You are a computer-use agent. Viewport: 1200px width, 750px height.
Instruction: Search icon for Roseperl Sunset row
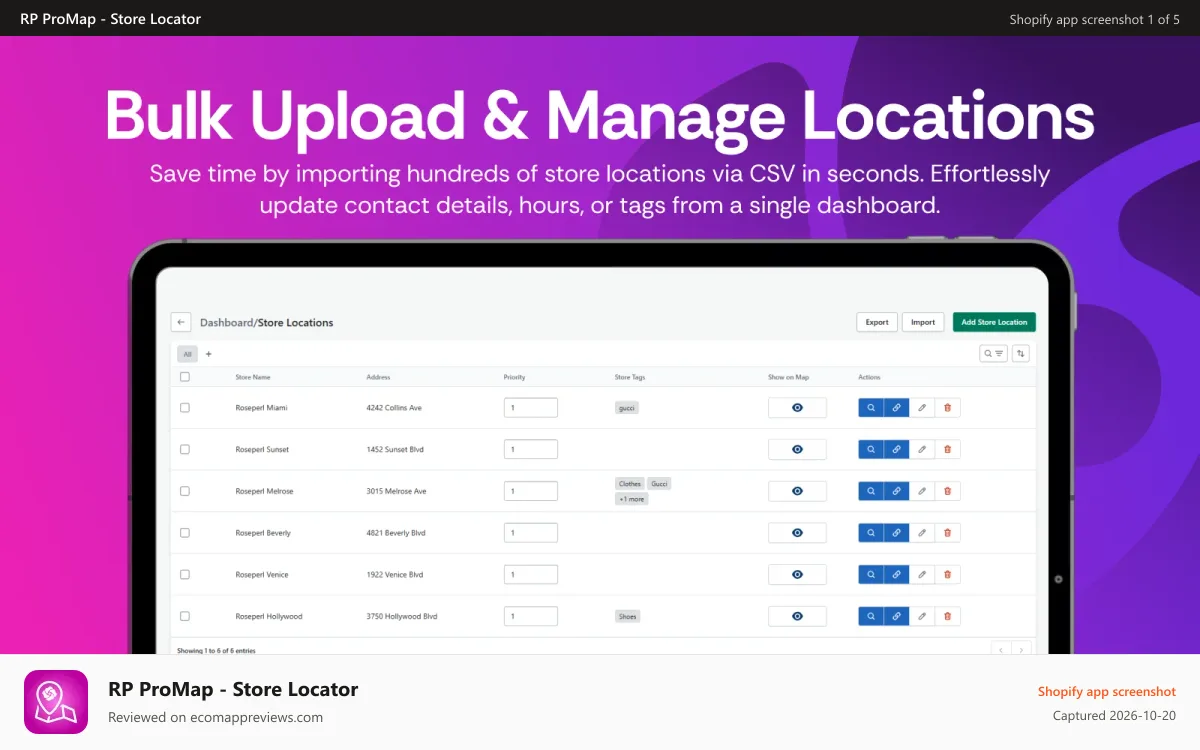click(871, 449)
